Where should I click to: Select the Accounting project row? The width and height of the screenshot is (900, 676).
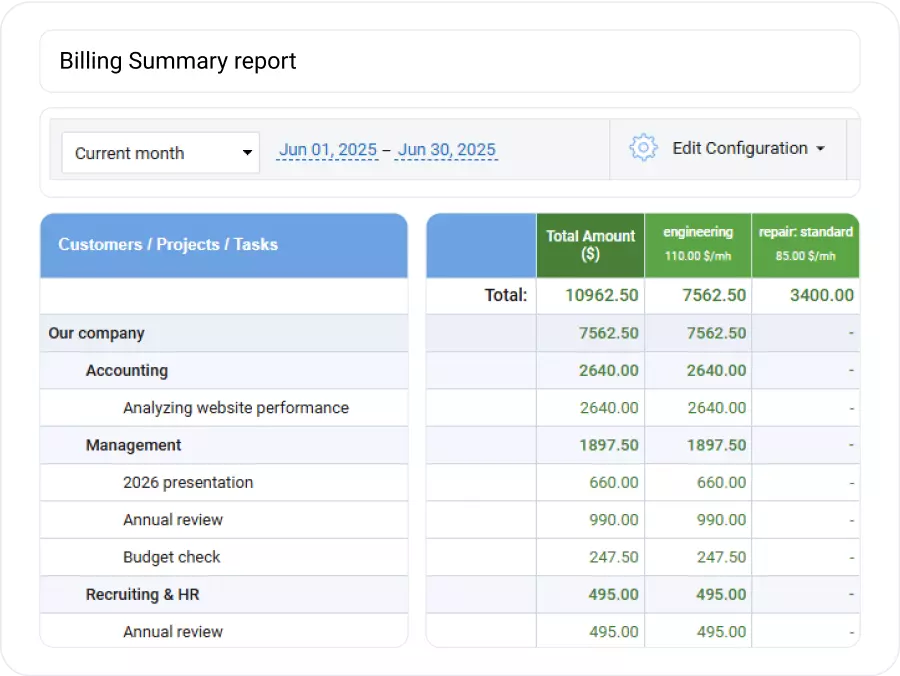pyautogui.click(x=224, y=371)
